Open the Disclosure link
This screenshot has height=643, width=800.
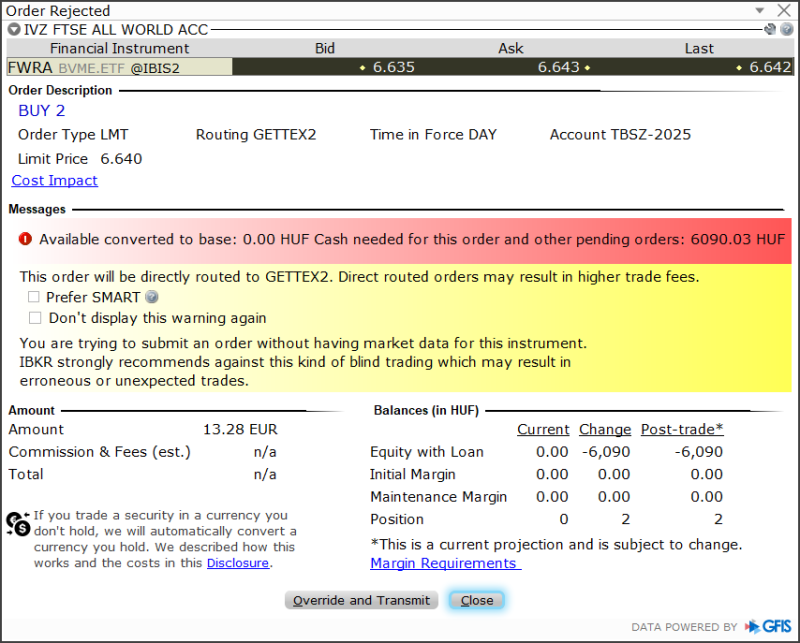tap(238, 563)
